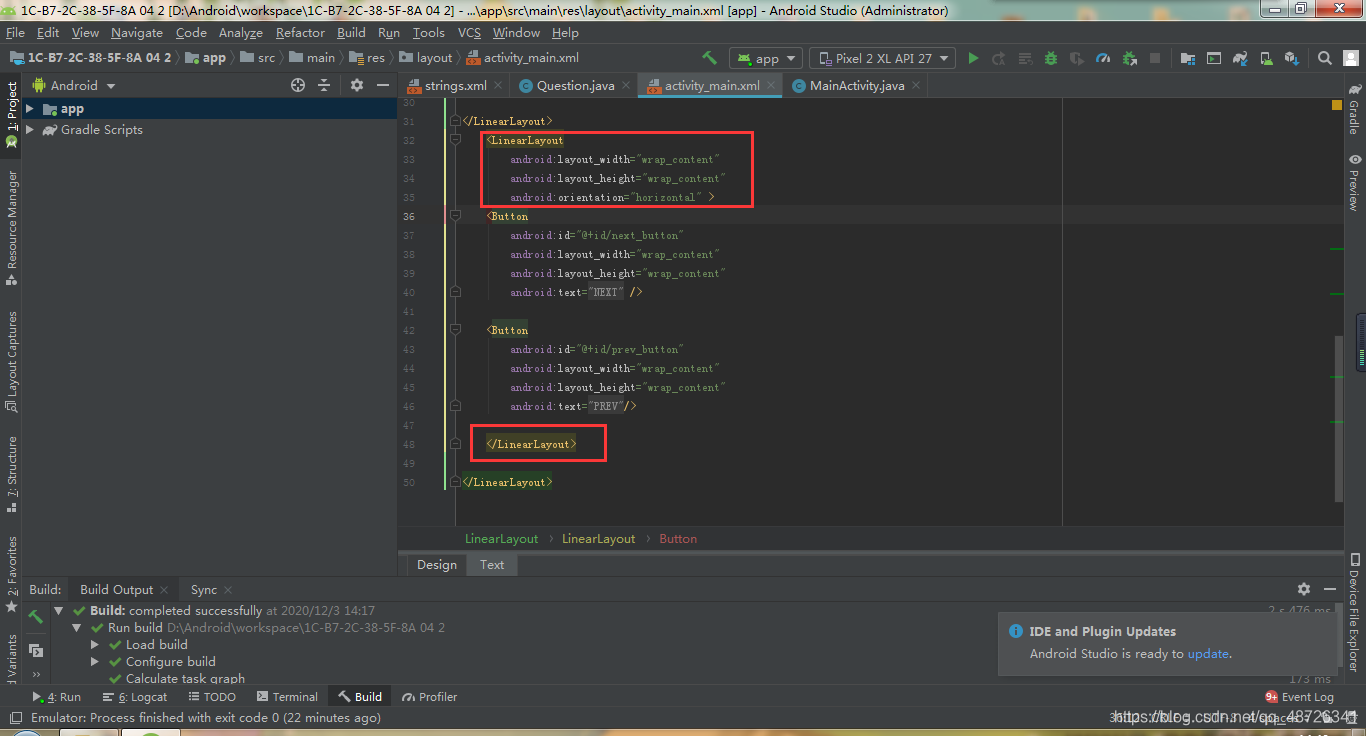Click the user avatar icon at top right
This screenshot has width=1366, height=736.
(1350, 58)
